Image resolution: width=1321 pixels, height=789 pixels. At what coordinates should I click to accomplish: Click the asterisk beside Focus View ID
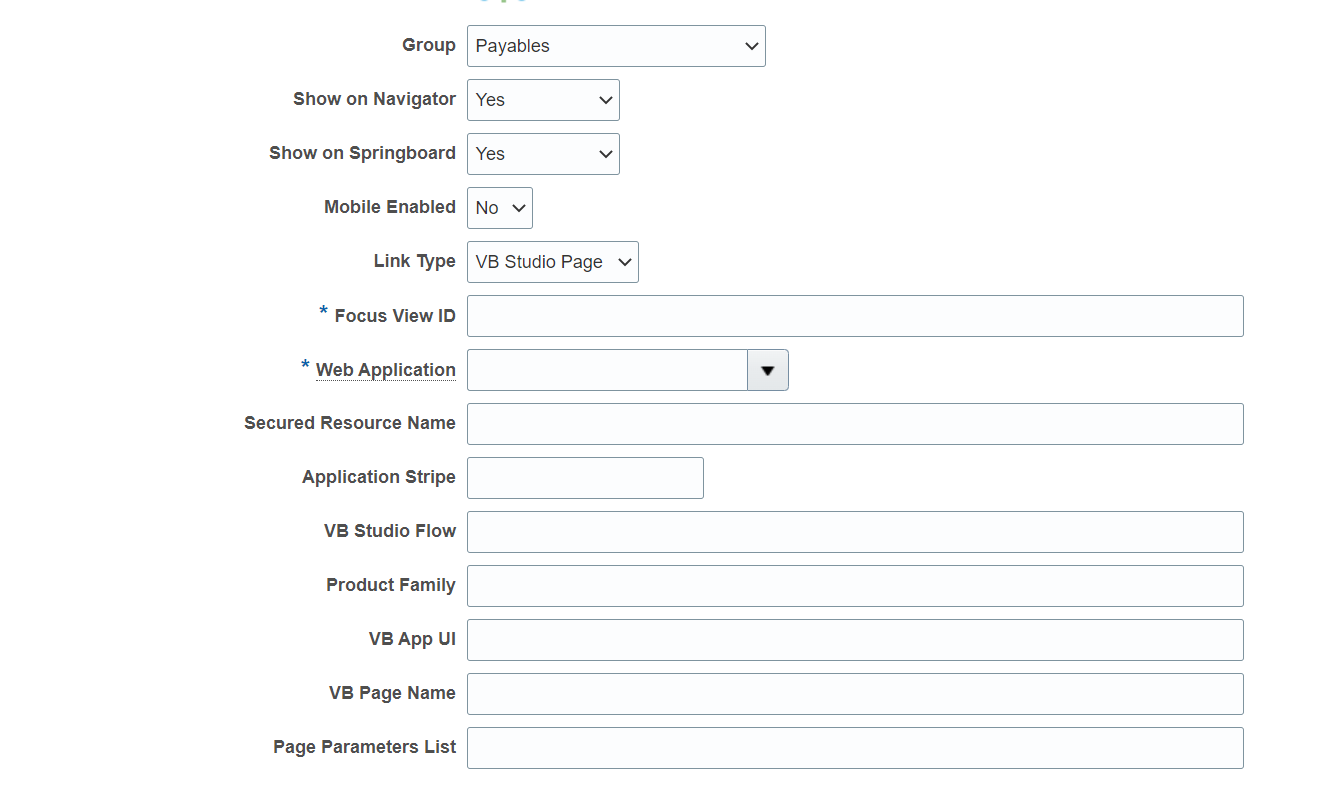(322, 313)
